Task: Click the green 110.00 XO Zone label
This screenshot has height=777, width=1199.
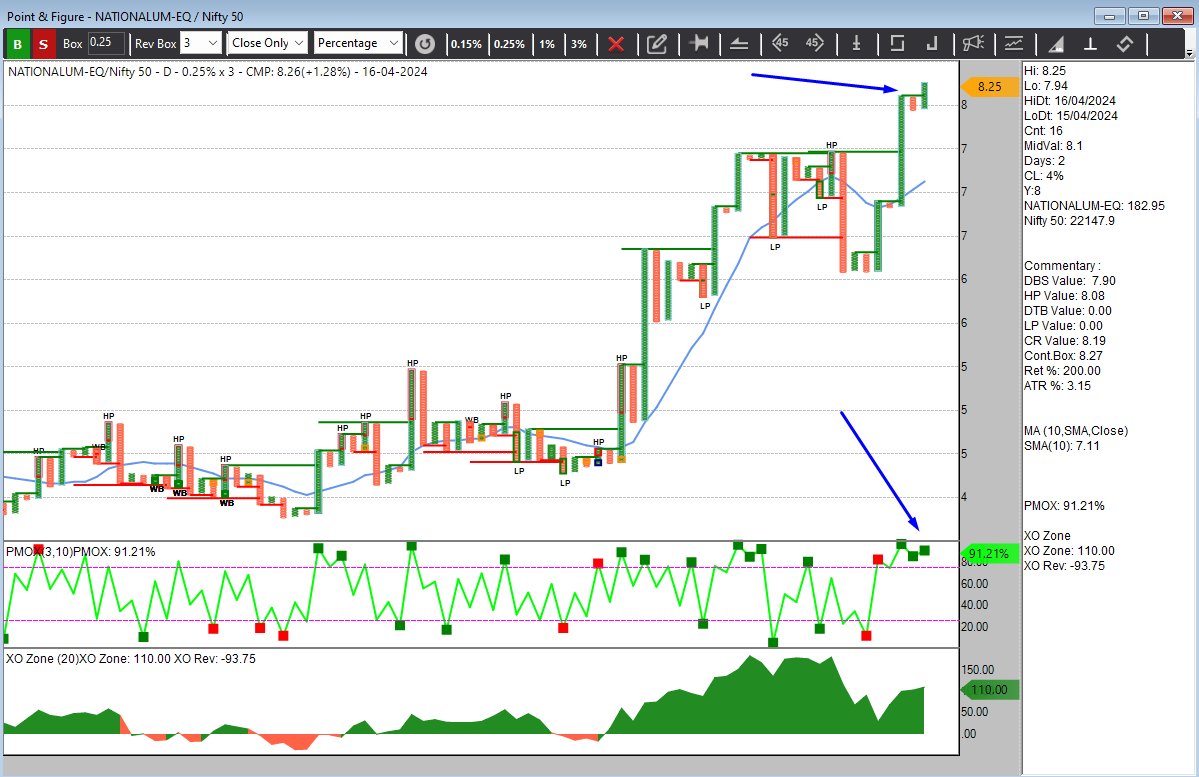Action: click(989, 689)
